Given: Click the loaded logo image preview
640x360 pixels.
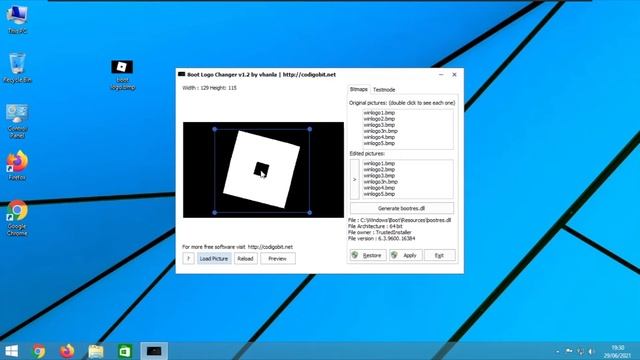Looking at the screenshot, I should coord(263,170).
